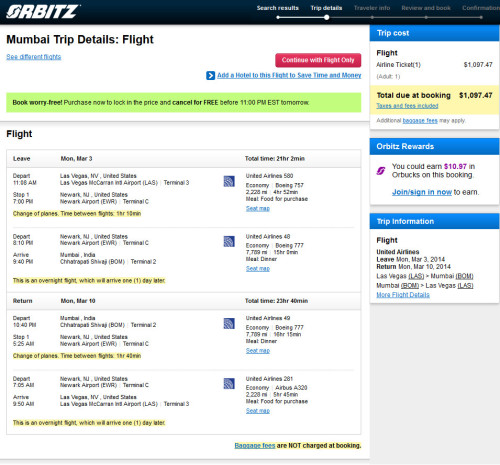Image resolution: width=500 pixels, height=465 pixels.
Task: Click Join/sign in now link
Action: [422, 192]
